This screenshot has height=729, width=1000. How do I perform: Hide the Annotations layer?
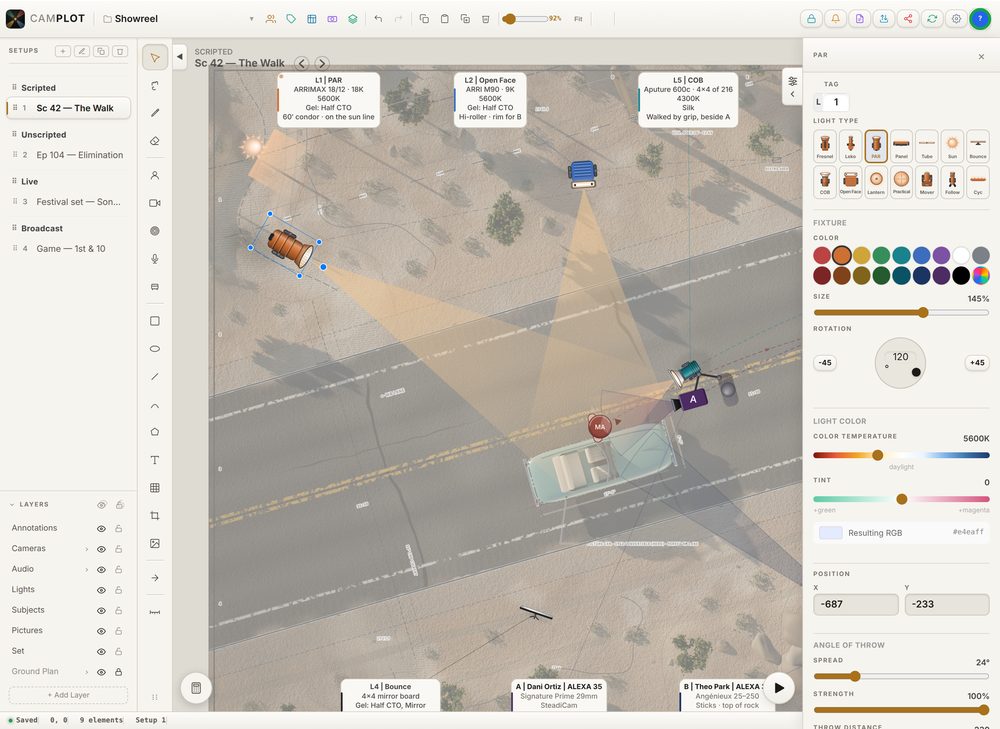[101, 529]
